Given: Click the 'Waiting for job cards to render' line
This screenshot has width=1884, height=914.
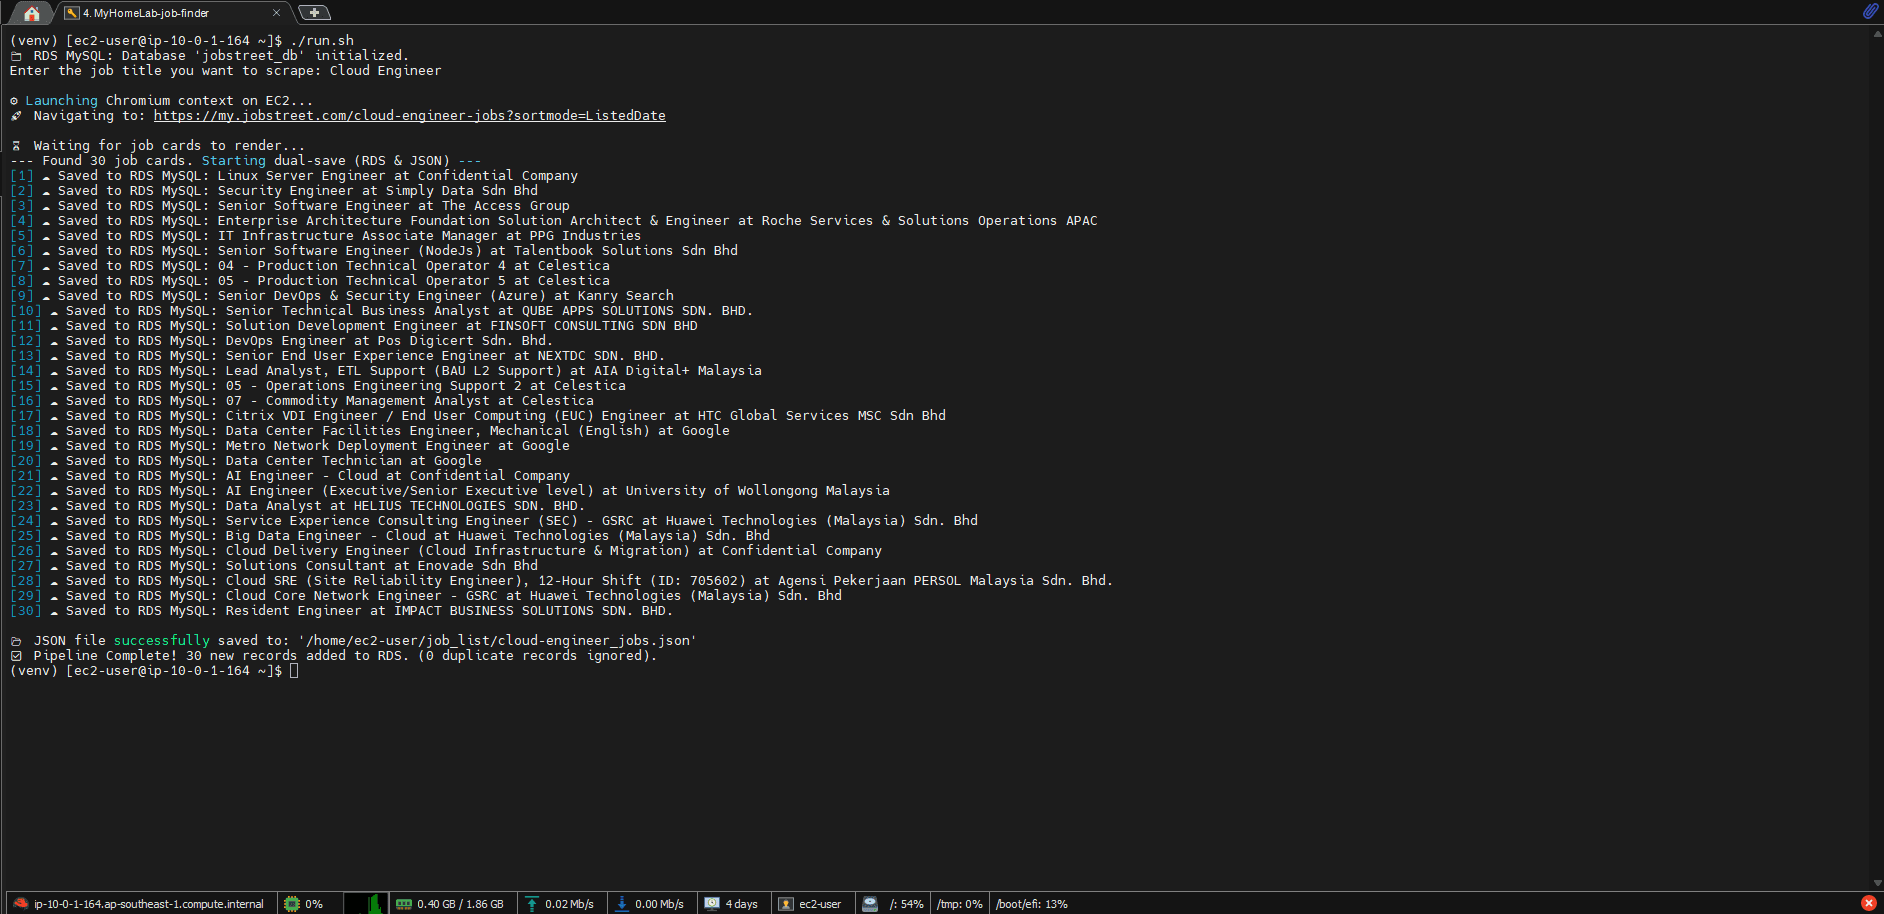Looking at the screenshot, I should [x=158, y=146].
